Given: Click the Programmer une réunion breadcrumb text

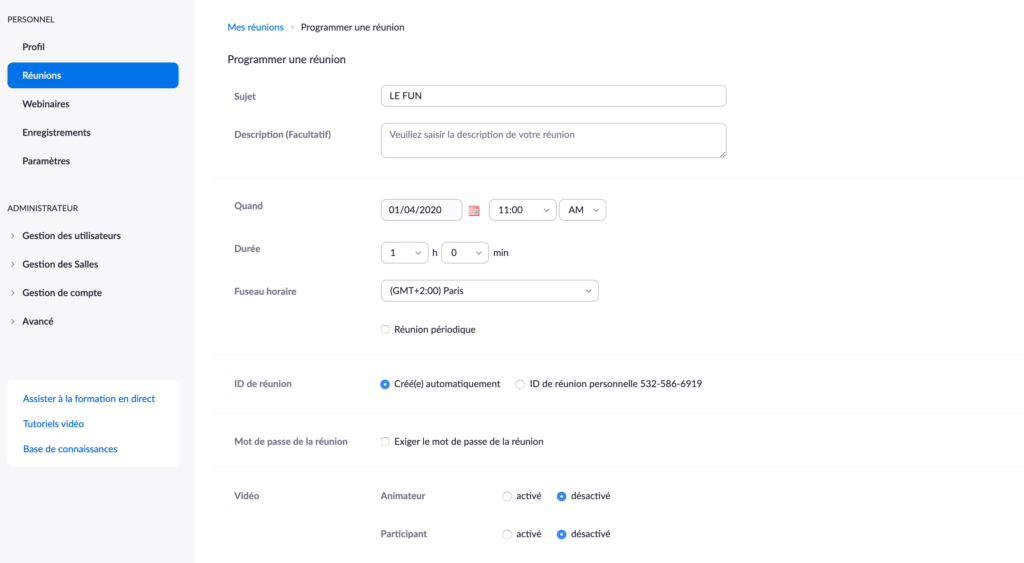Looking at the screenshot, I should coord(353,27).
